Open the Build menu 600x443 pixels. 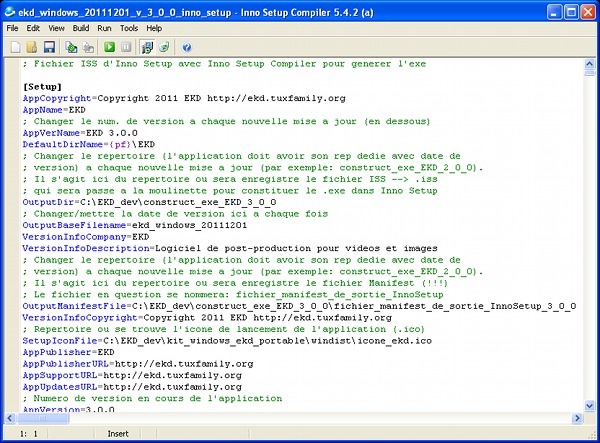(x=81, y=28)
